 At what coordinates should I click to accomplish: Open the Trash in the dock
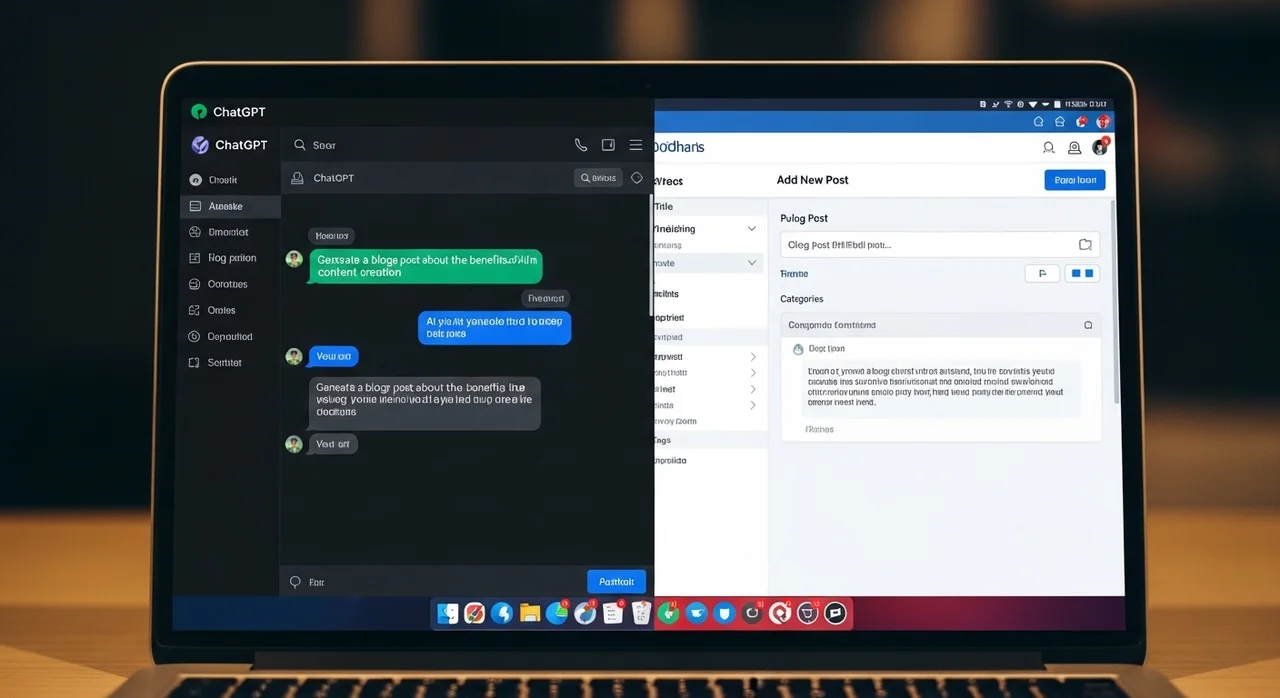click(641, 613)
